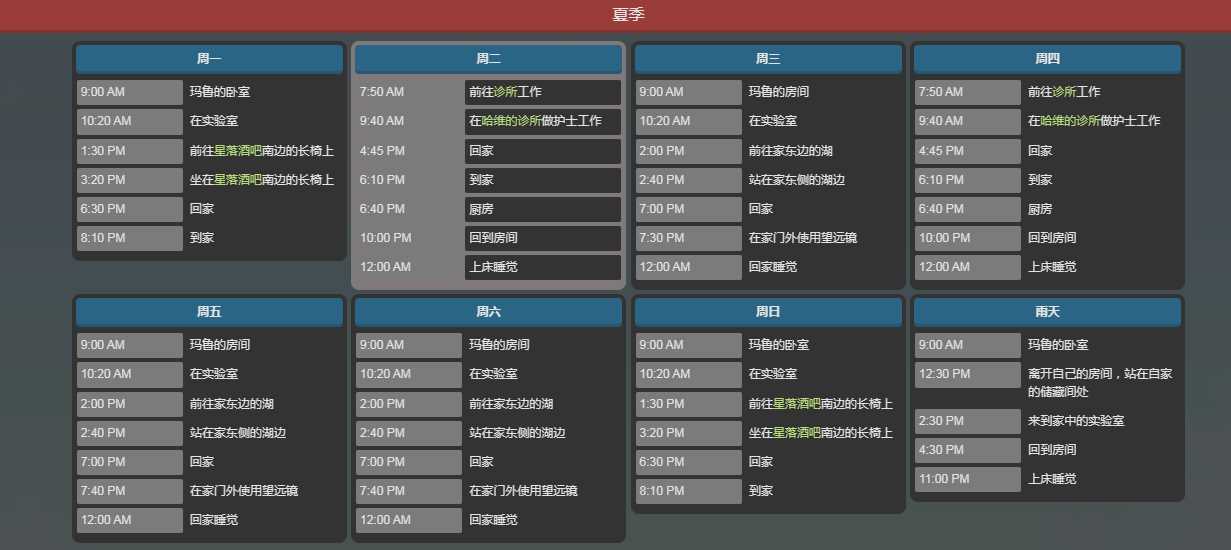Image resolution: width=1231 pixels, height=550 pixels.
Task: Click 前往家东边的湖 entry in 周六 card
Action: pyautogui.click(x=511, y=404)
